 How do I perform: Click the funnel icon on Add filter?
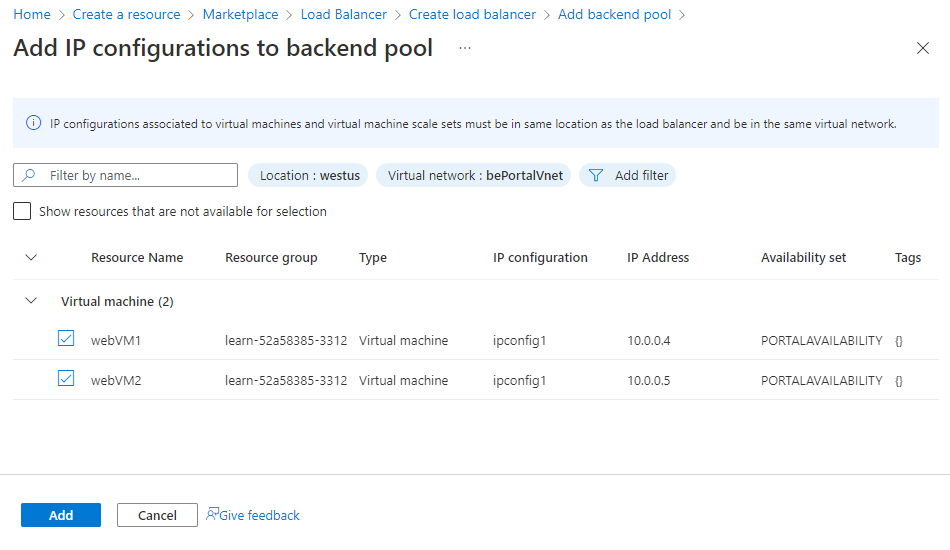click(x=596, y=175)
